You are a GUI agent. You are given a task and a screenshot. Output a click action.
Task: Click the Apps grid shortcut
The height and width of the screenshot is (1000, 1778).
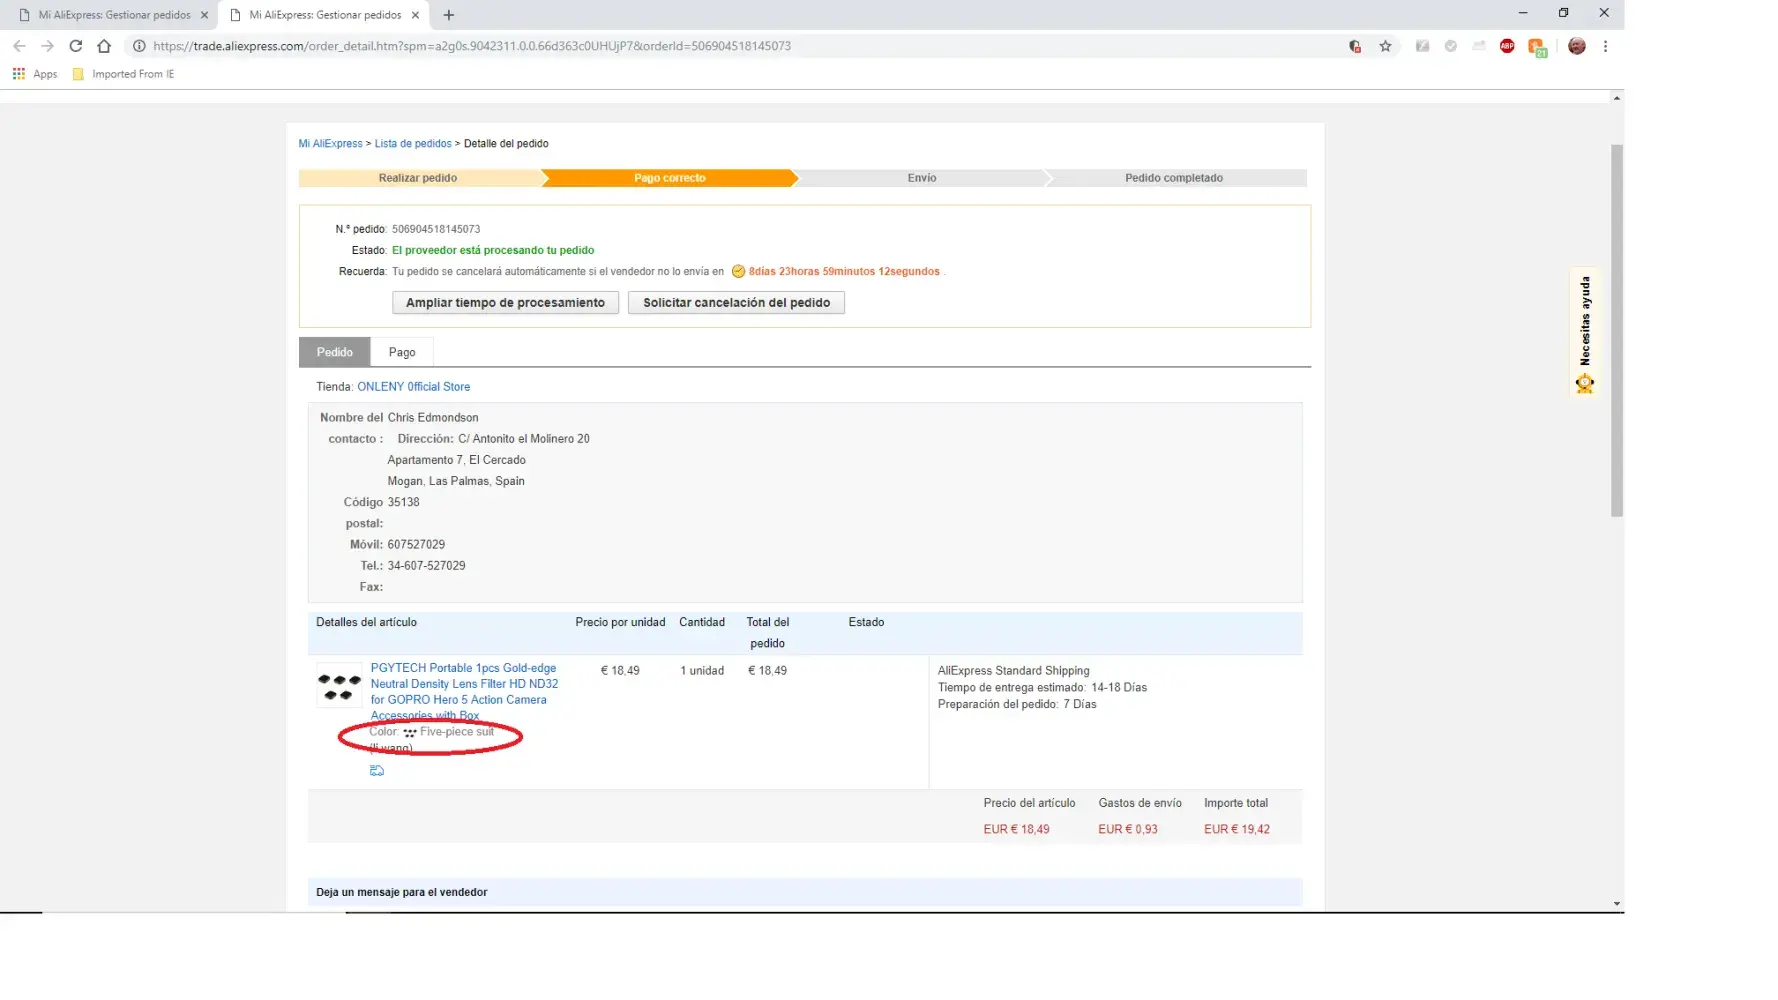[34, 74]
